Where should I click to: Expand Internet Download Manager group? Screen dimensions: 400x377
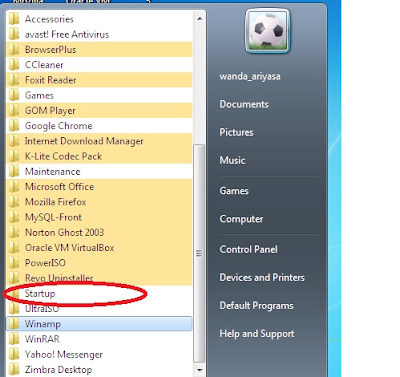click(99, 141)
